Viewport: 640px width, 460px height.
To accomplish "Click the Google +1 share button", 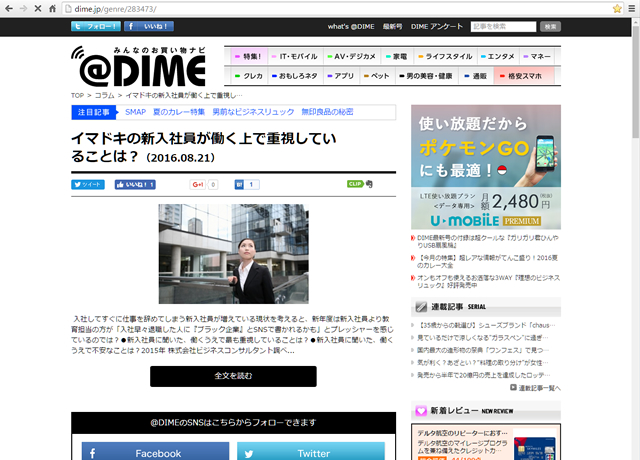I will point(198,185).
